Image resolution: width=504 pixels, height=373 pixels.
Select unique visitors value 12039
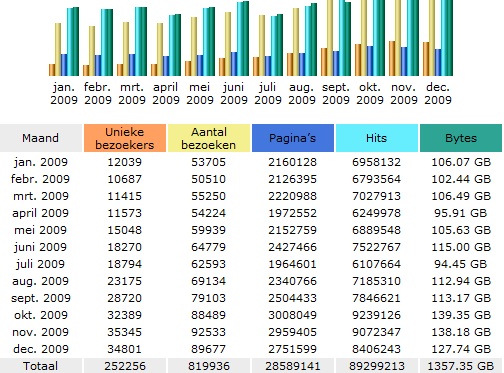point(125,162)
